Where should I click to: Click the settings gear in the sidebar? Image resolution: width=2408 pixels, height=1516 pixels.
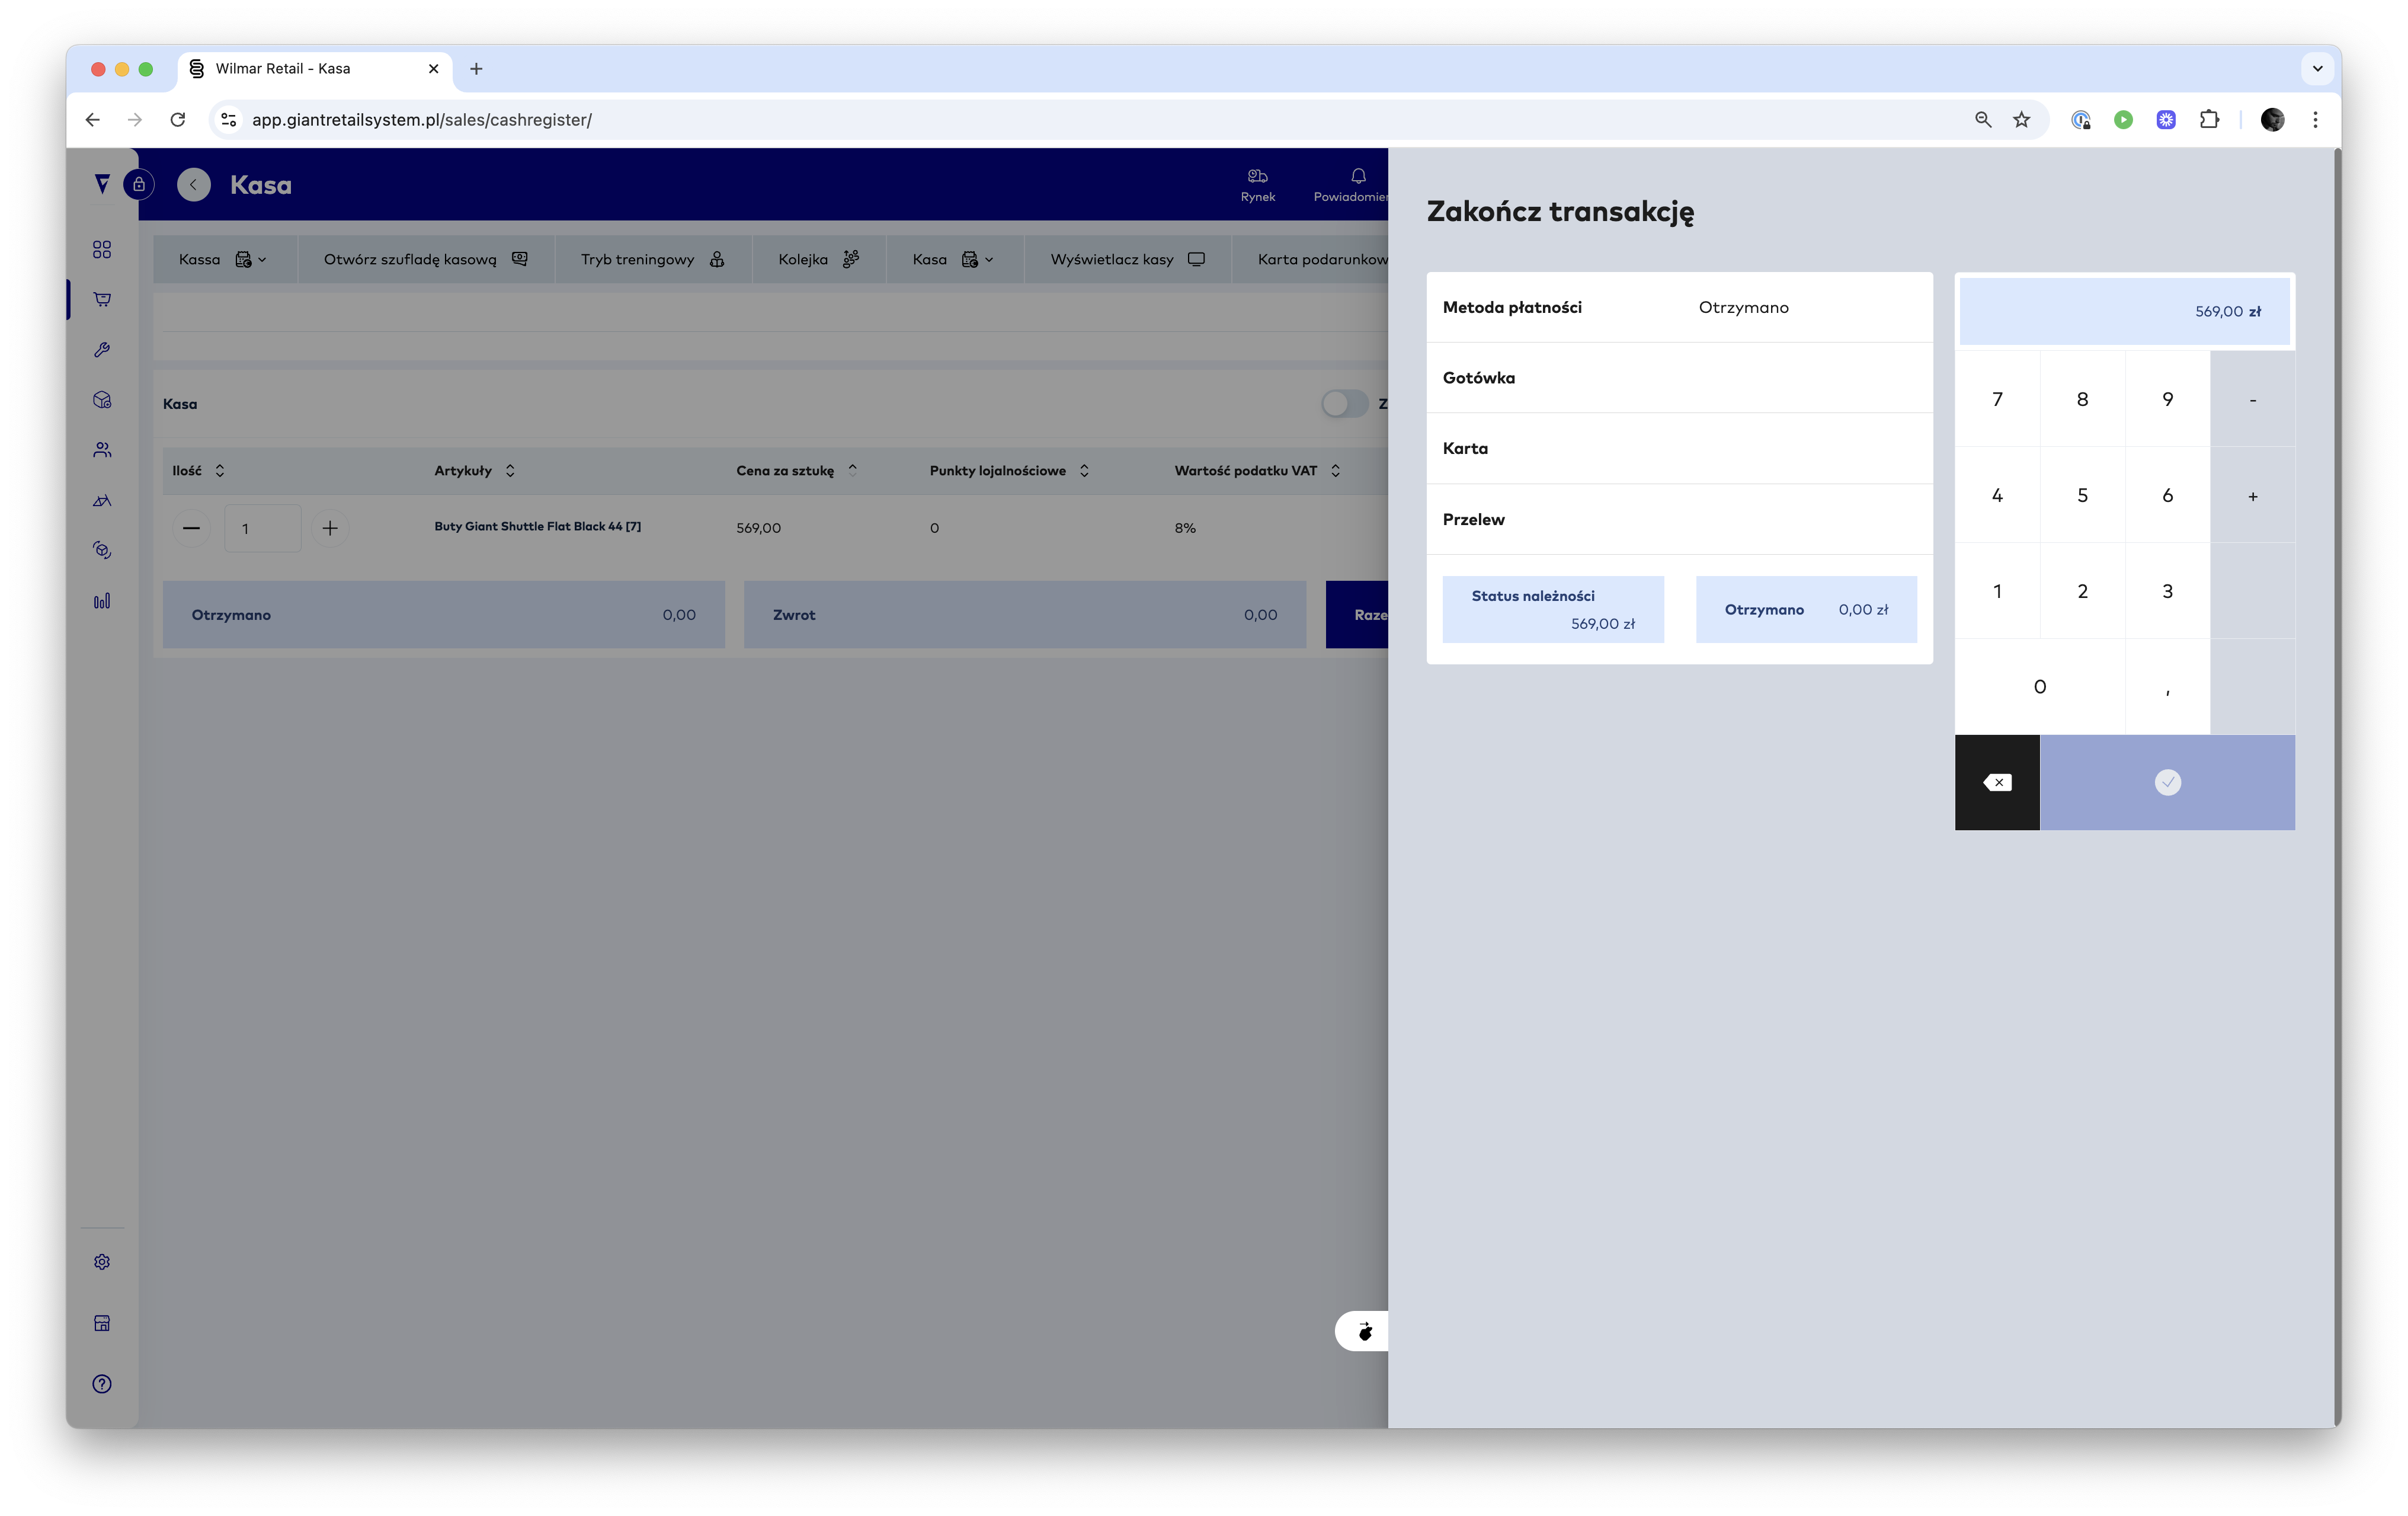[x=102, y=1262]
